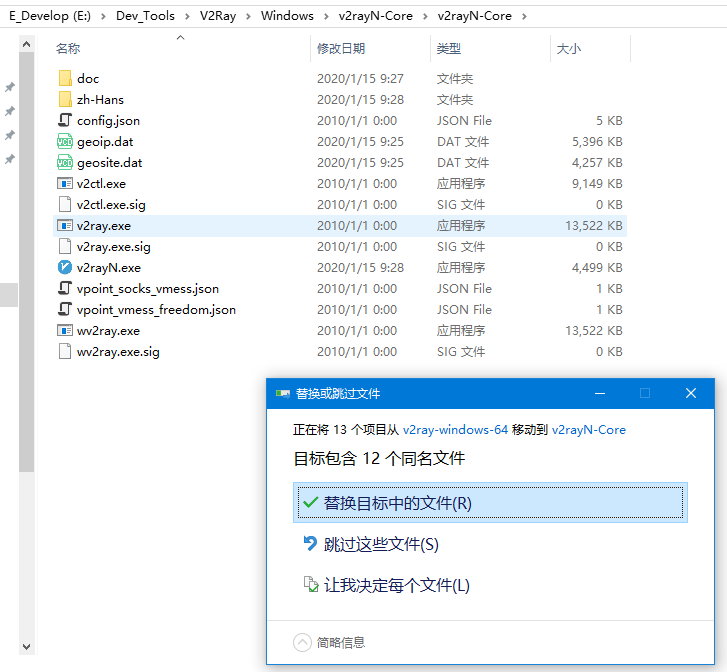Image resolution: width=727 pixels, height=672 pixels.
Task: Click the geosite.dat file icon
Action: 65,162
